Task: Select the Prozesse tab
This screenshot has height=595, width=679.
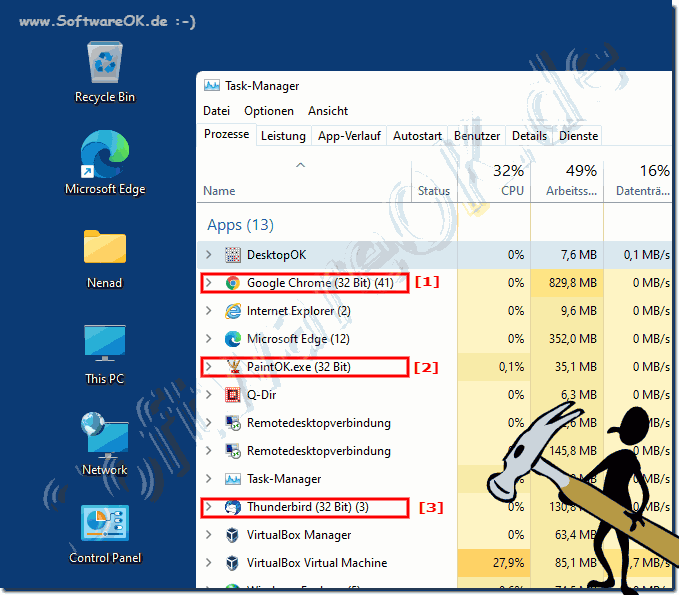Action: (x=226, y=134)
